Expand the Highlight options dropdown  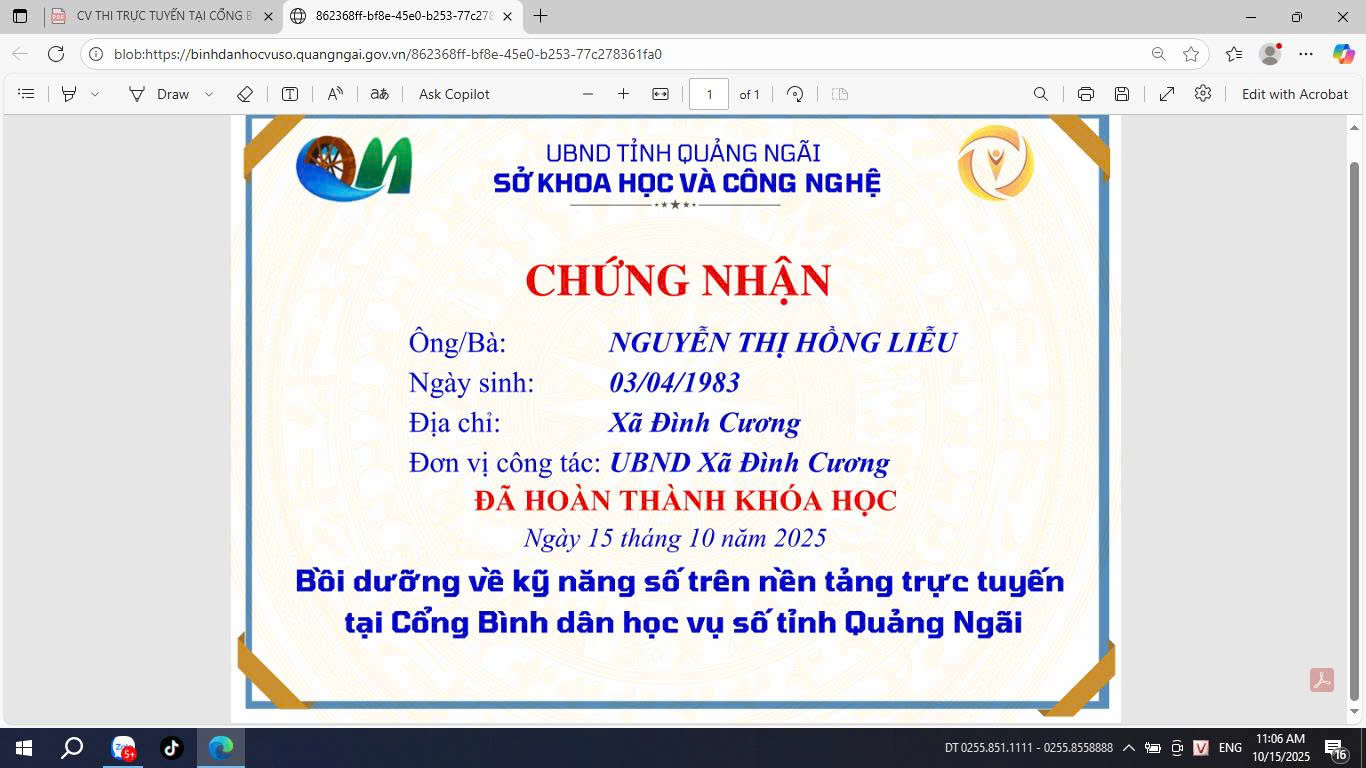coord(95,94)
